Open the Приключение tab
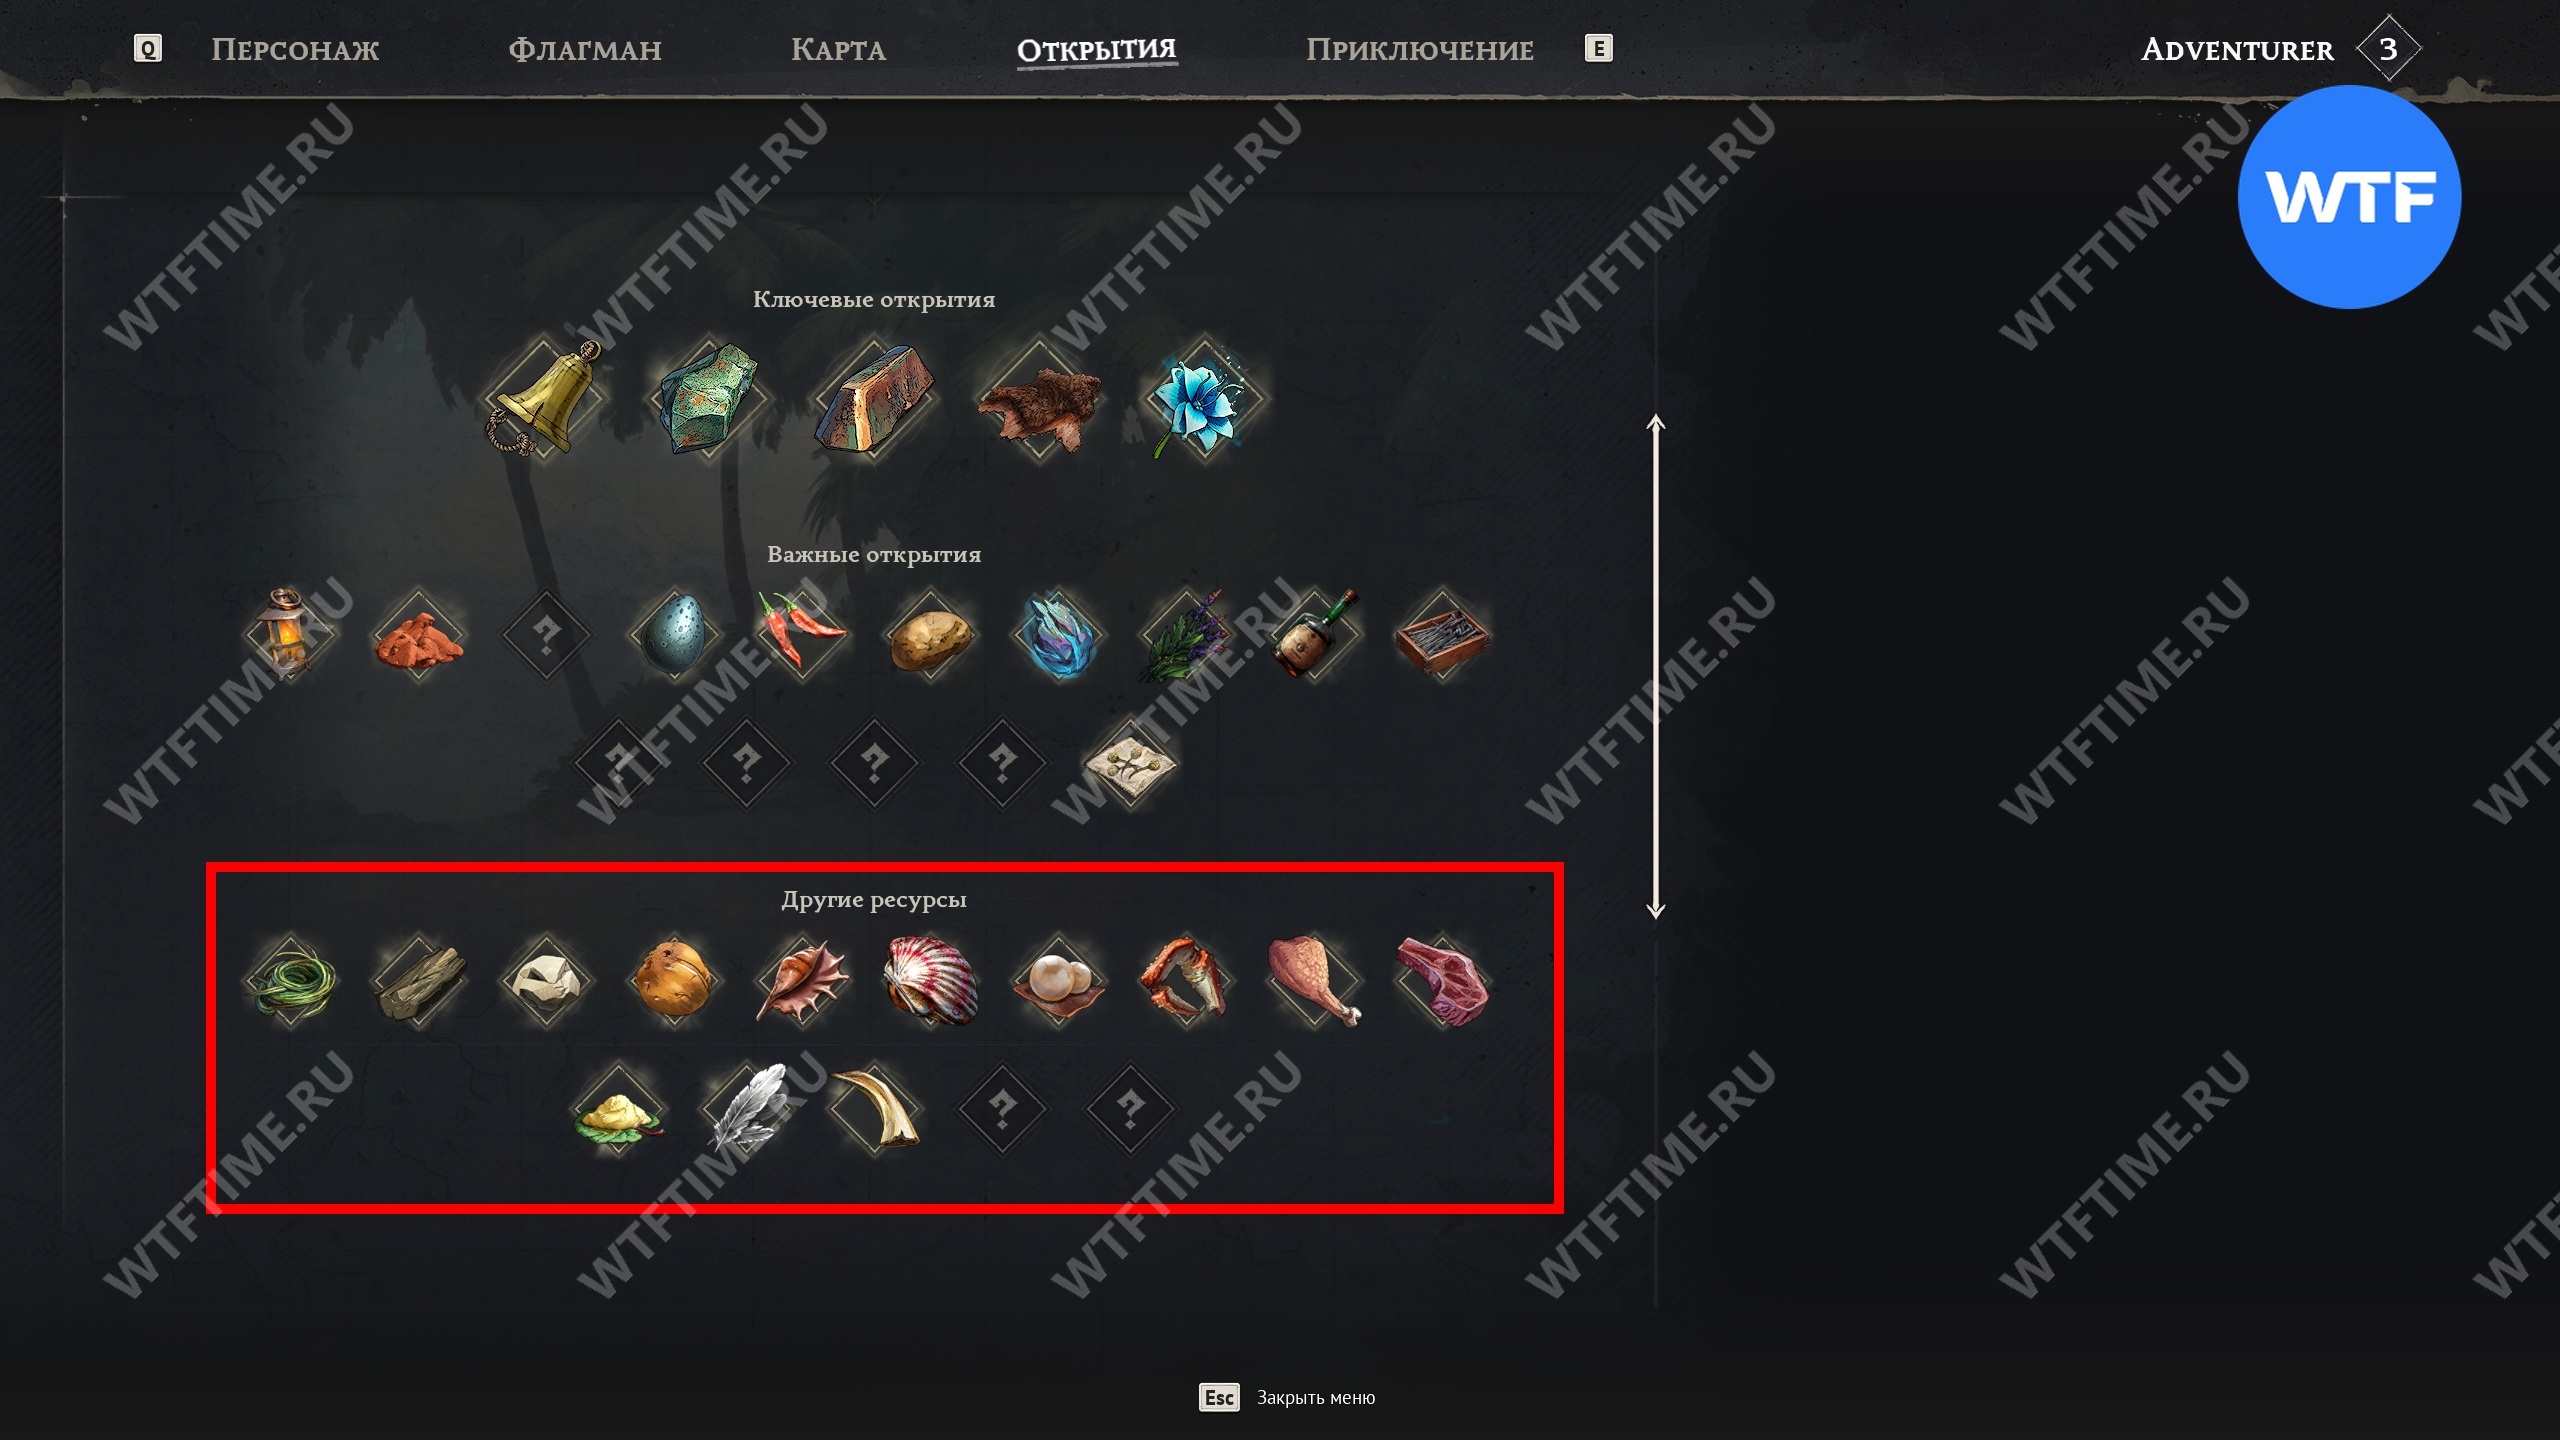The image size is (2560, 1440). pyautogui.click(x=1419, y=49)
